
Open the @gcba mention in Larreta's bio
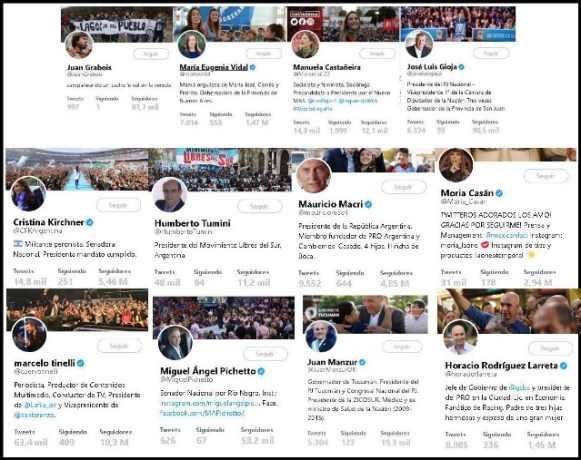point(519,387)
